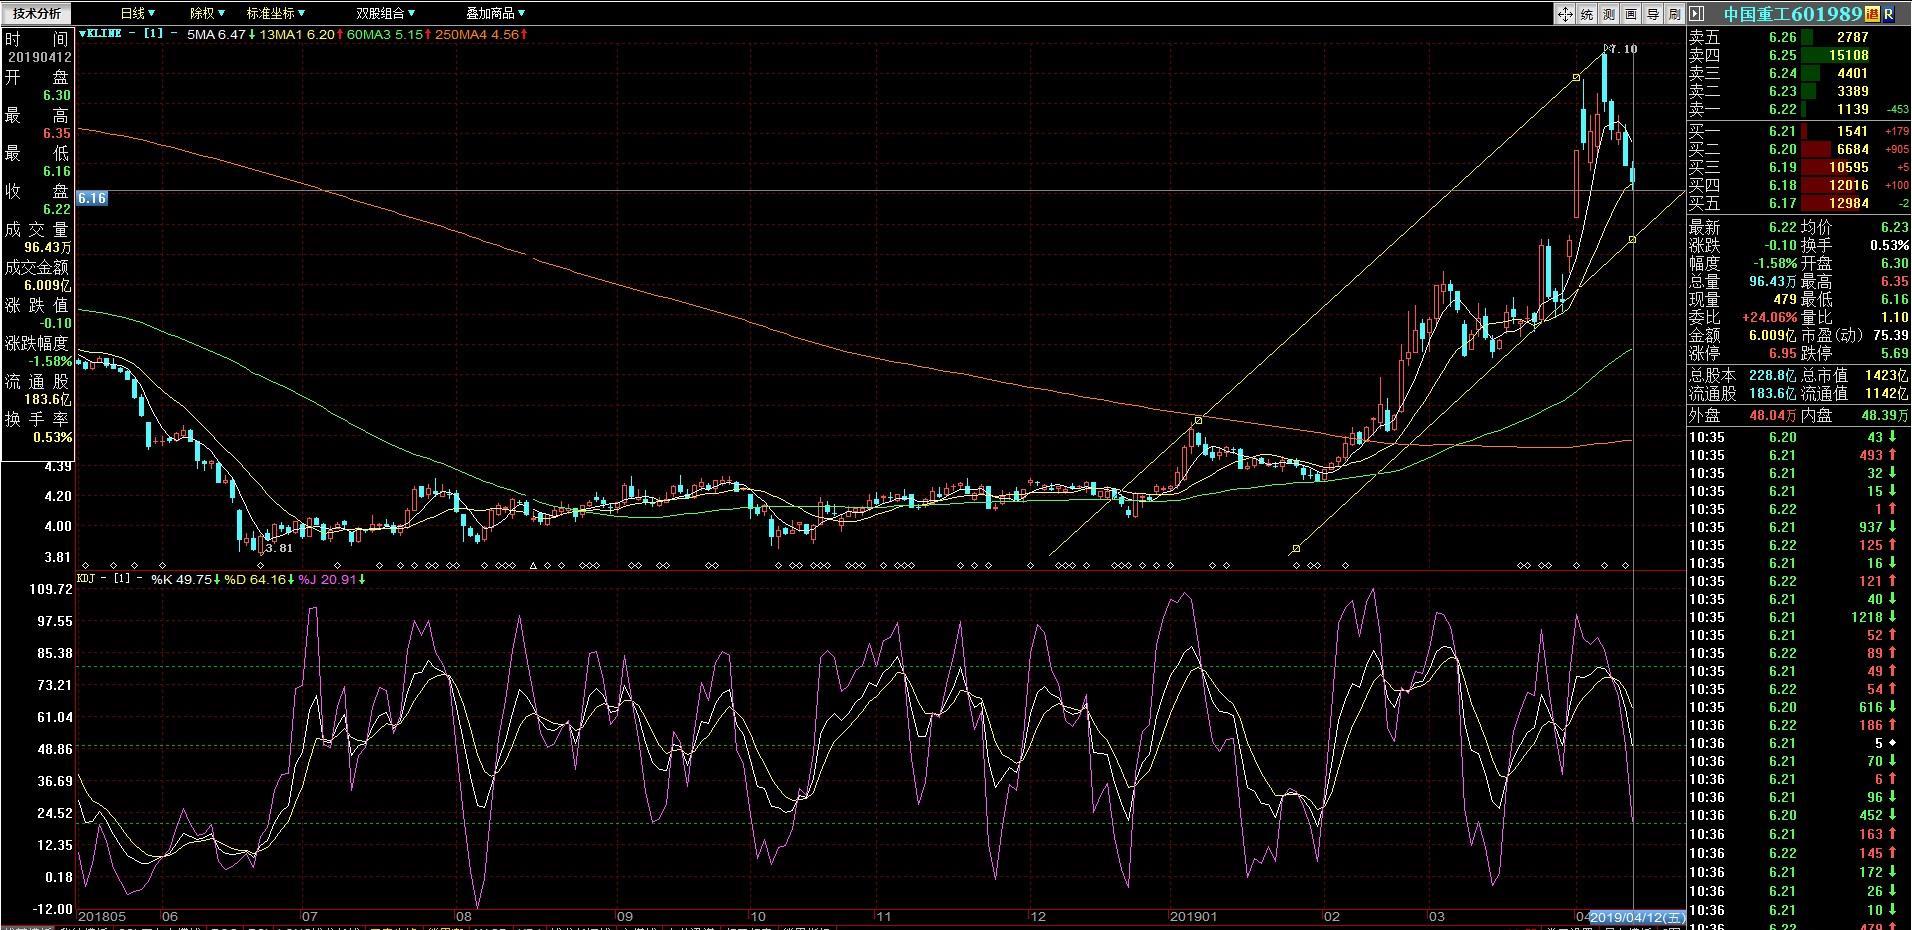Open the 除权 adjustment dropdown

click(x=207, y=14)
